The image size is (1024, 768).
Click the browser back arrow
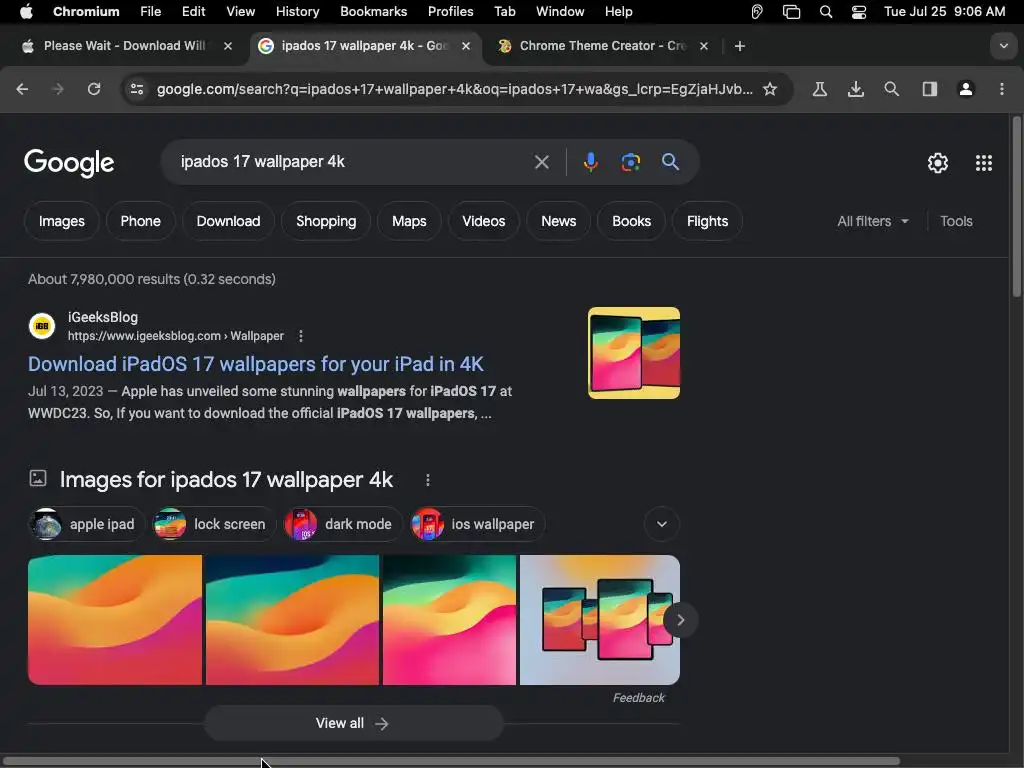pyautogui.click(x=22, y=89)
